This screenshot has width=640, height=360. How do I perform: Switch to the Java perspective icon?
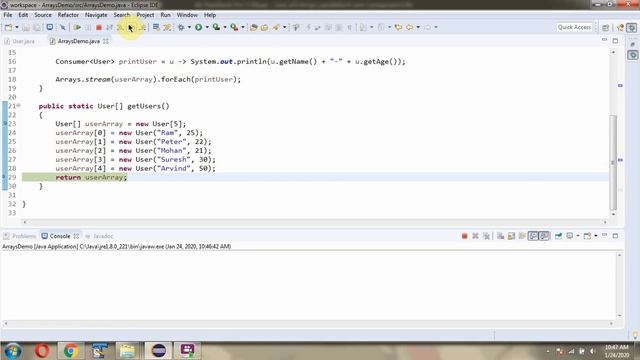click(621, 27)
